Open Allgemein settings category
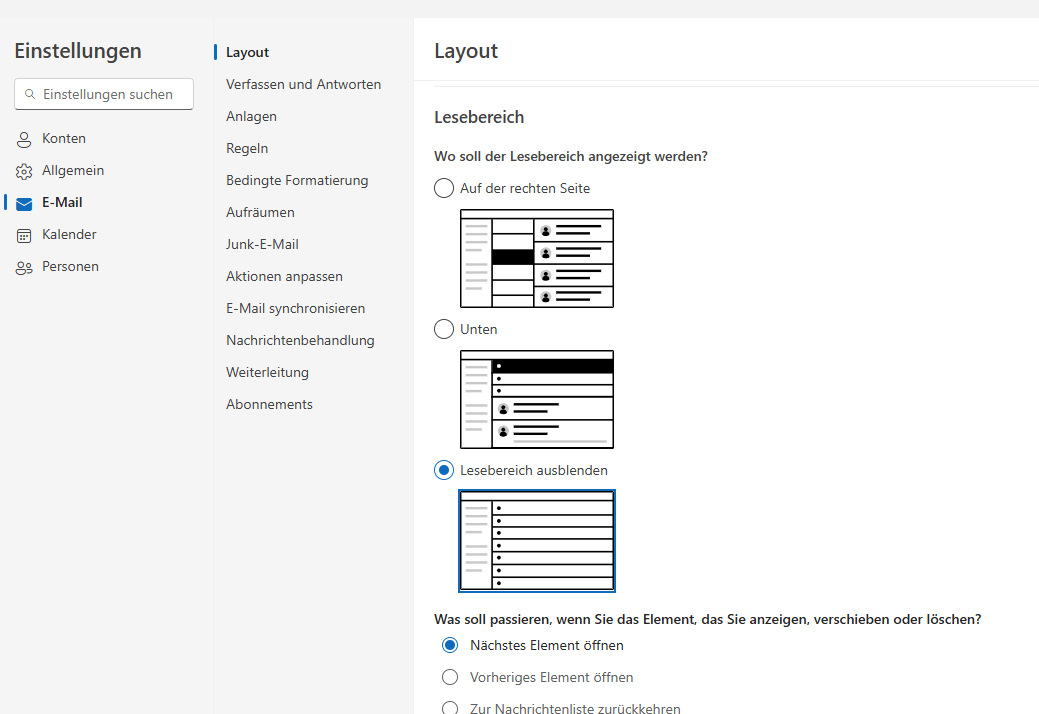Viewport: 1039px width, 714px height. [x=73, y=170]
